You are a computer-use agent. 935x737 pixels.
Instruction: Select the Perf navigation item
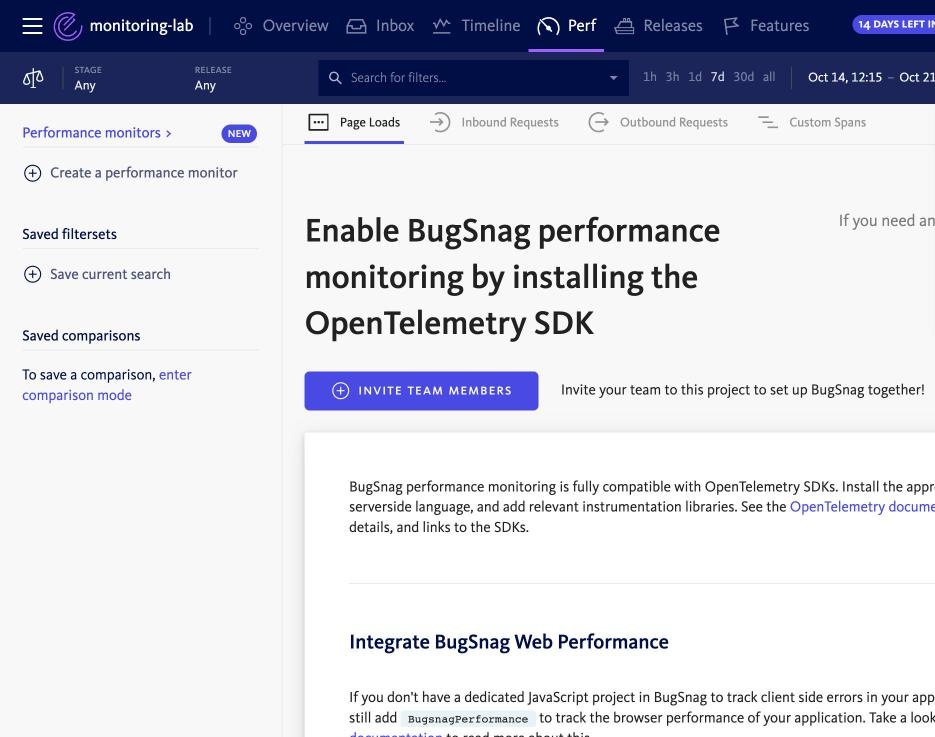point(566,26)
